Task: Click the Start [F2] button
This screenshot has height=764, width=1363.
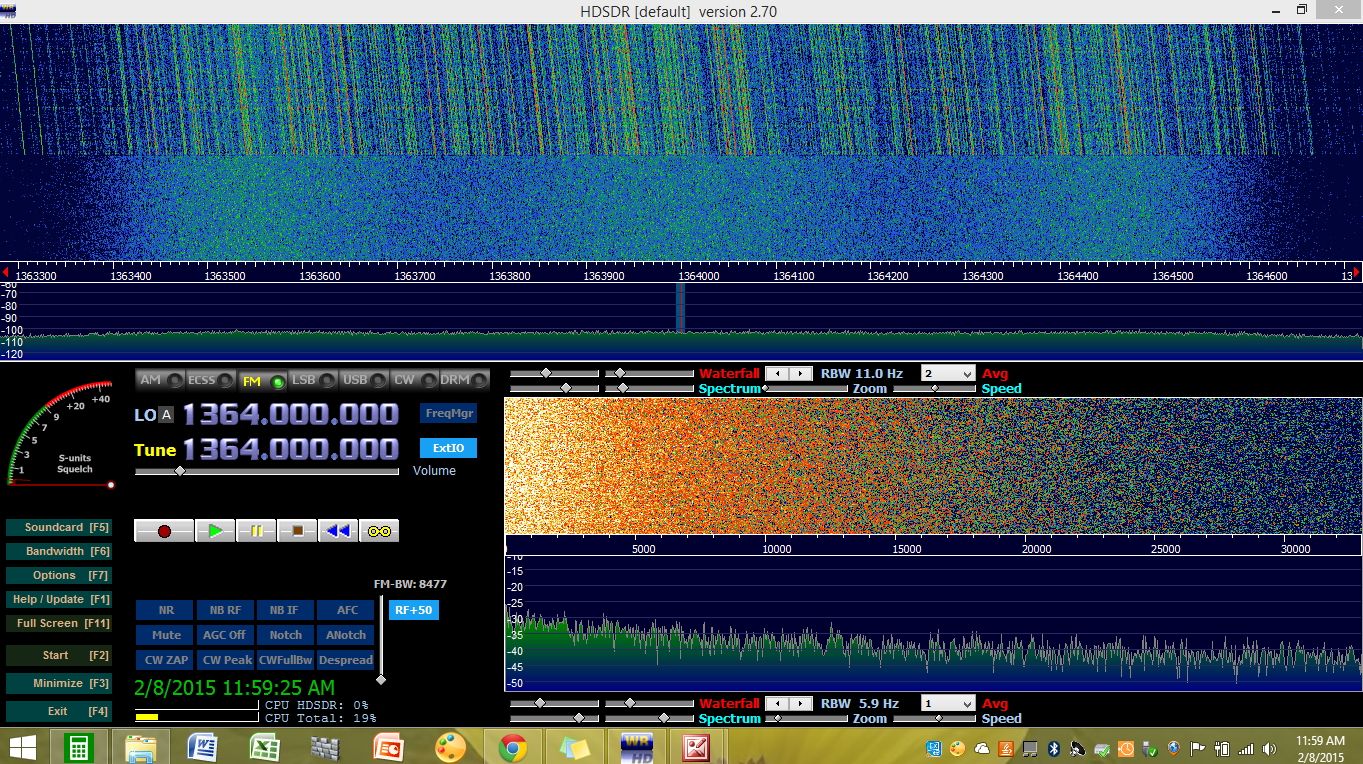Action: pyautogui.click(x=58, y=655)
